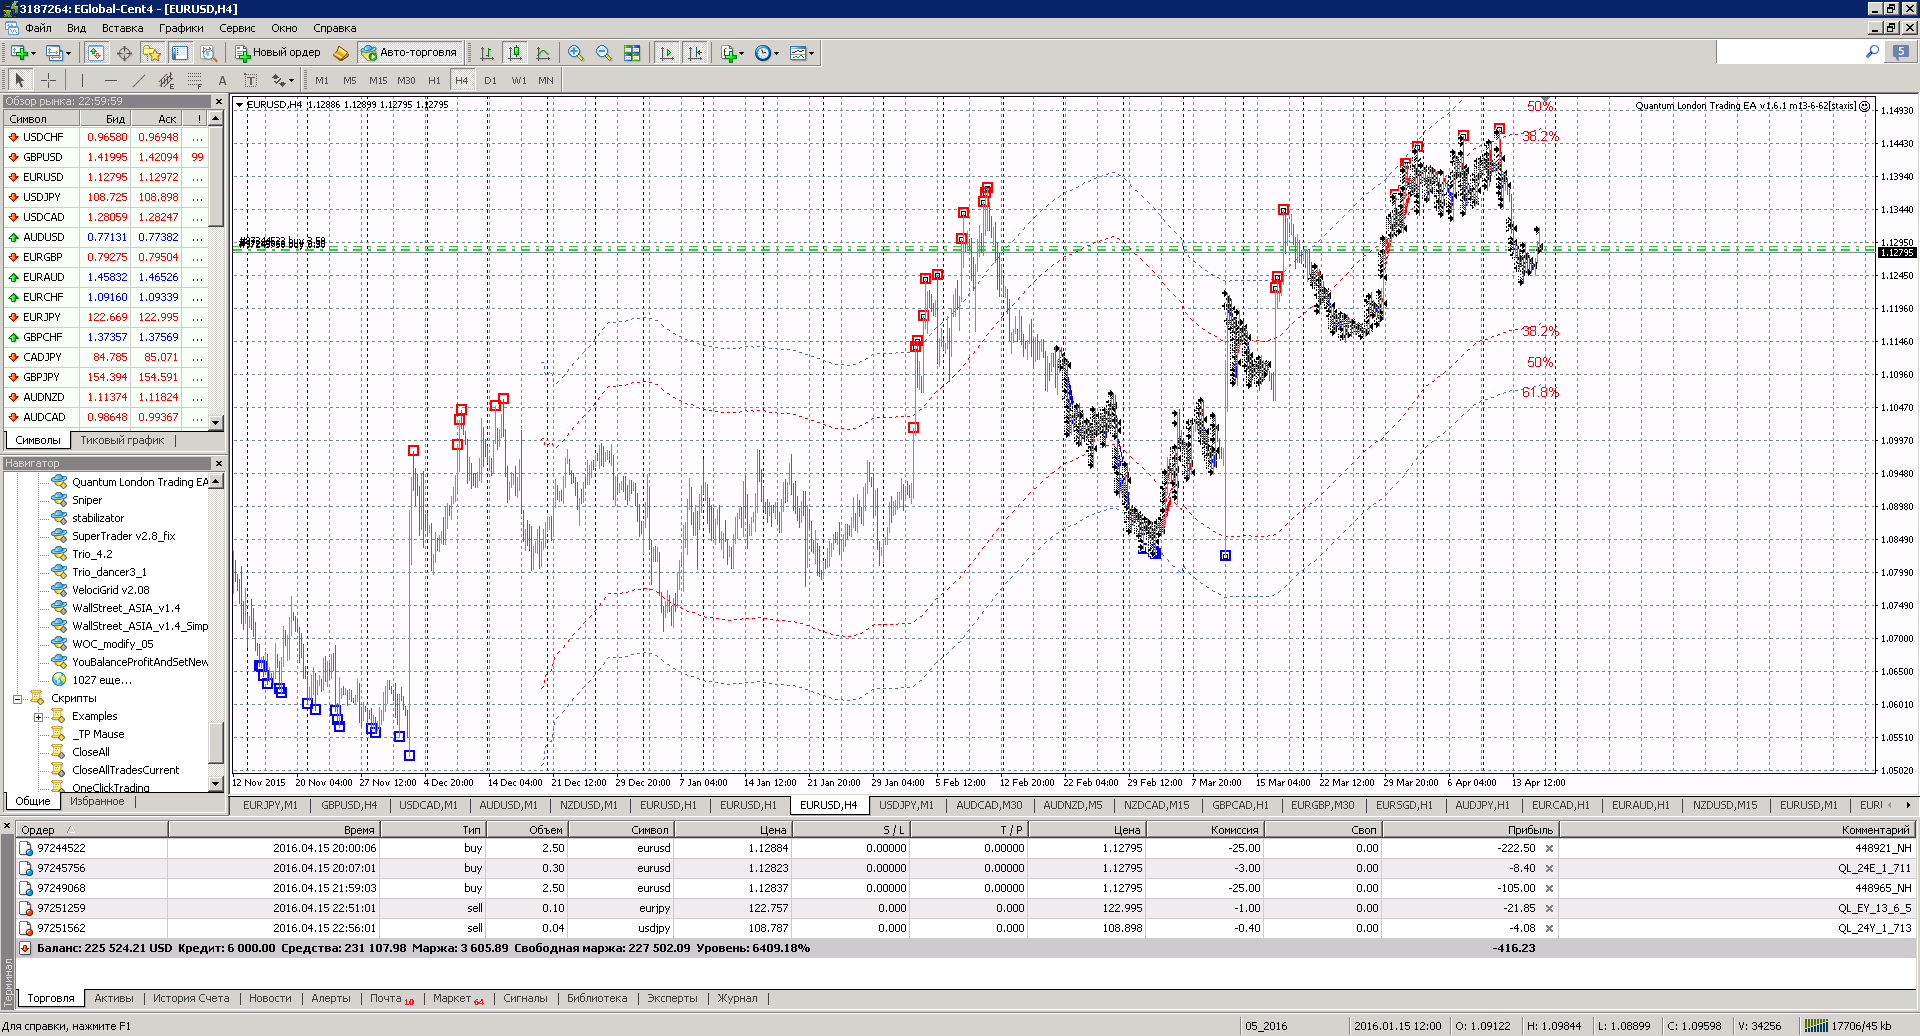
Task: Switch to the GBPUSD,H4 chart tab
Action: pos(349,805)
